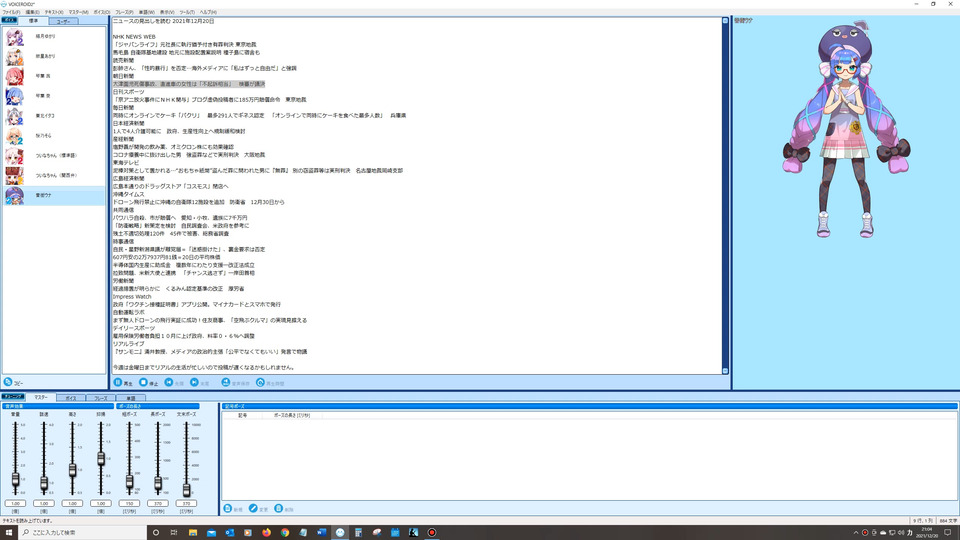This screenshot has height=540, width=960.
Task: Open Chrome from the taskbar
Action: (285, 533)
